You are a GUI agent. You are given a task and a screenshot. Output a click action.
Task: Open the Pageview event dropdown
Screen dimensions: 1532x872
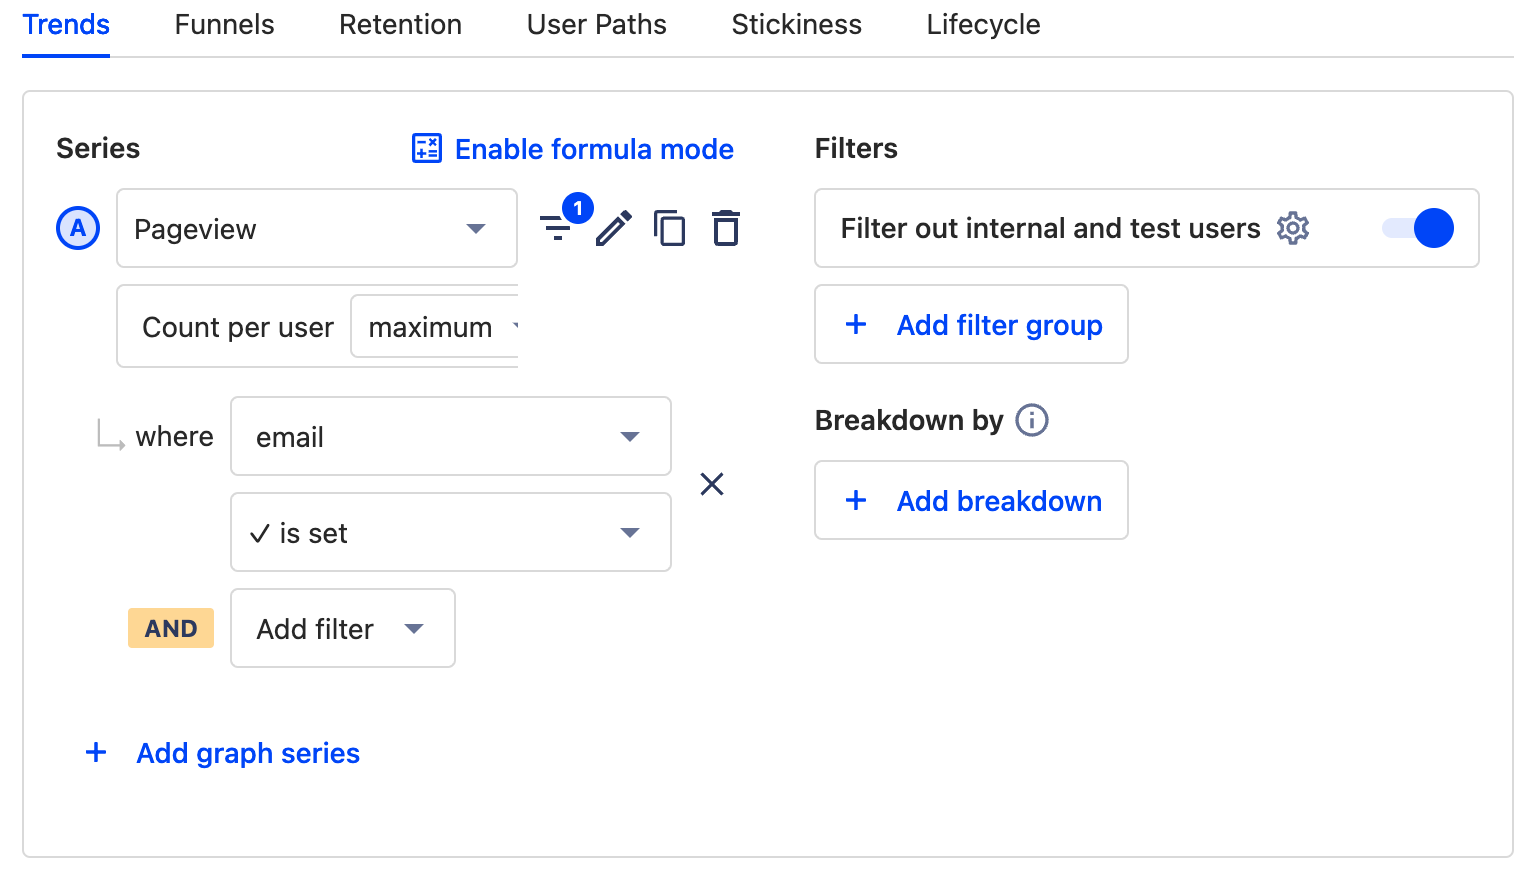pyautogui.click(x=475, y=228)
